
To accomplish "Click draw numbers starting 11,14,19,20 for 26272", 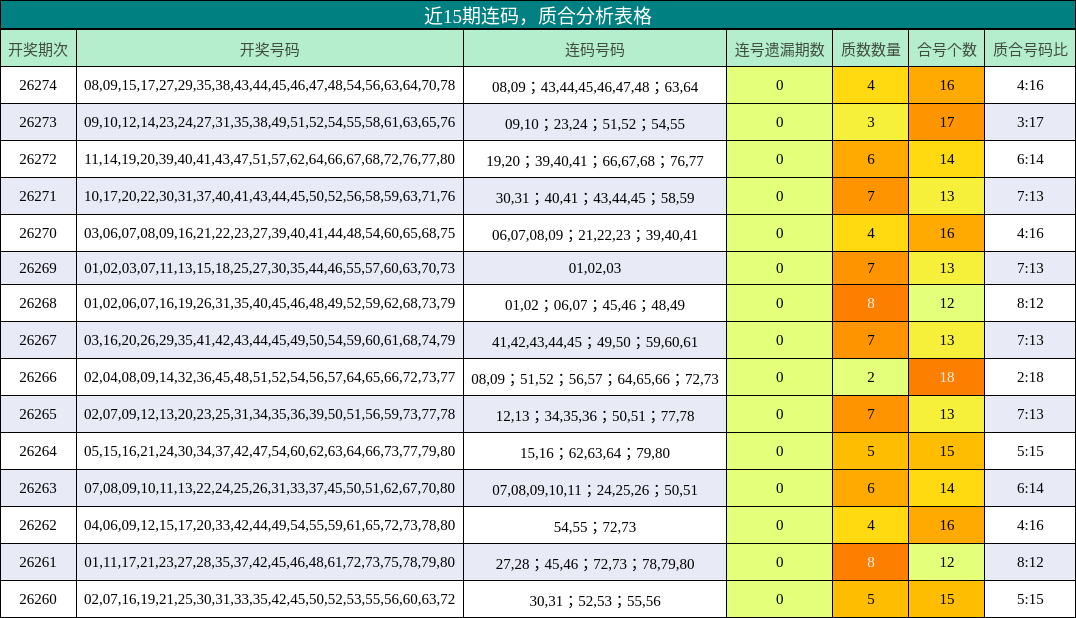I will 270,159.
